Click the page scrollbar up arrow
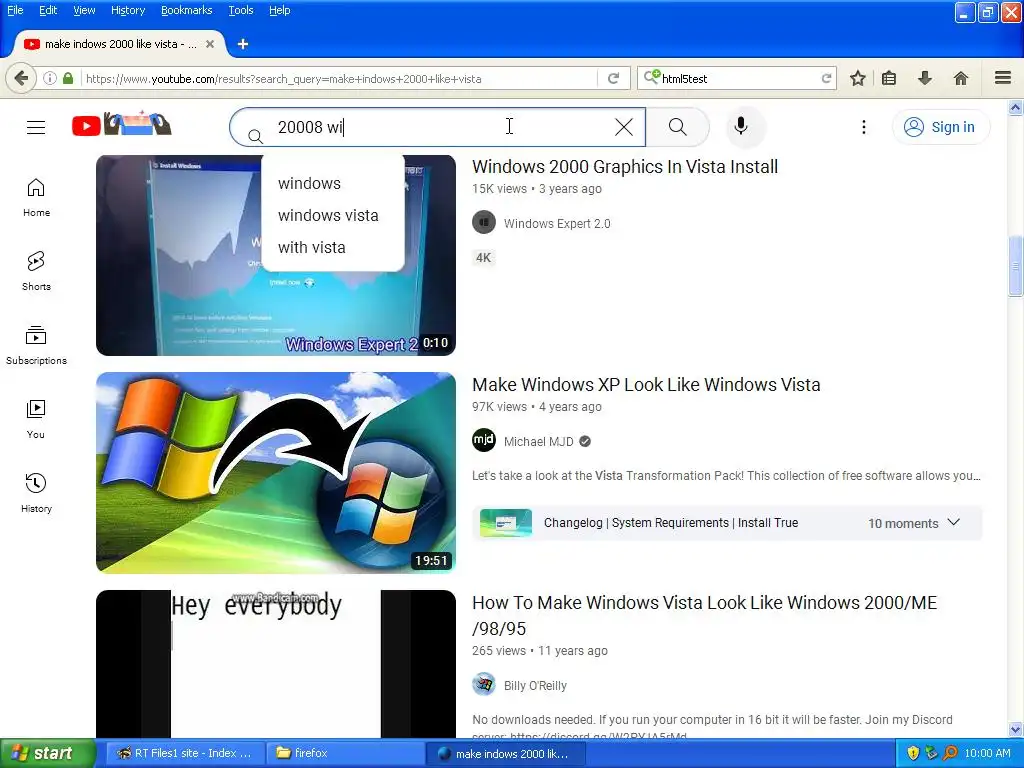The width and height of the screenshot is (1024, 768). pyautogui.click(x=1016, y=107)
